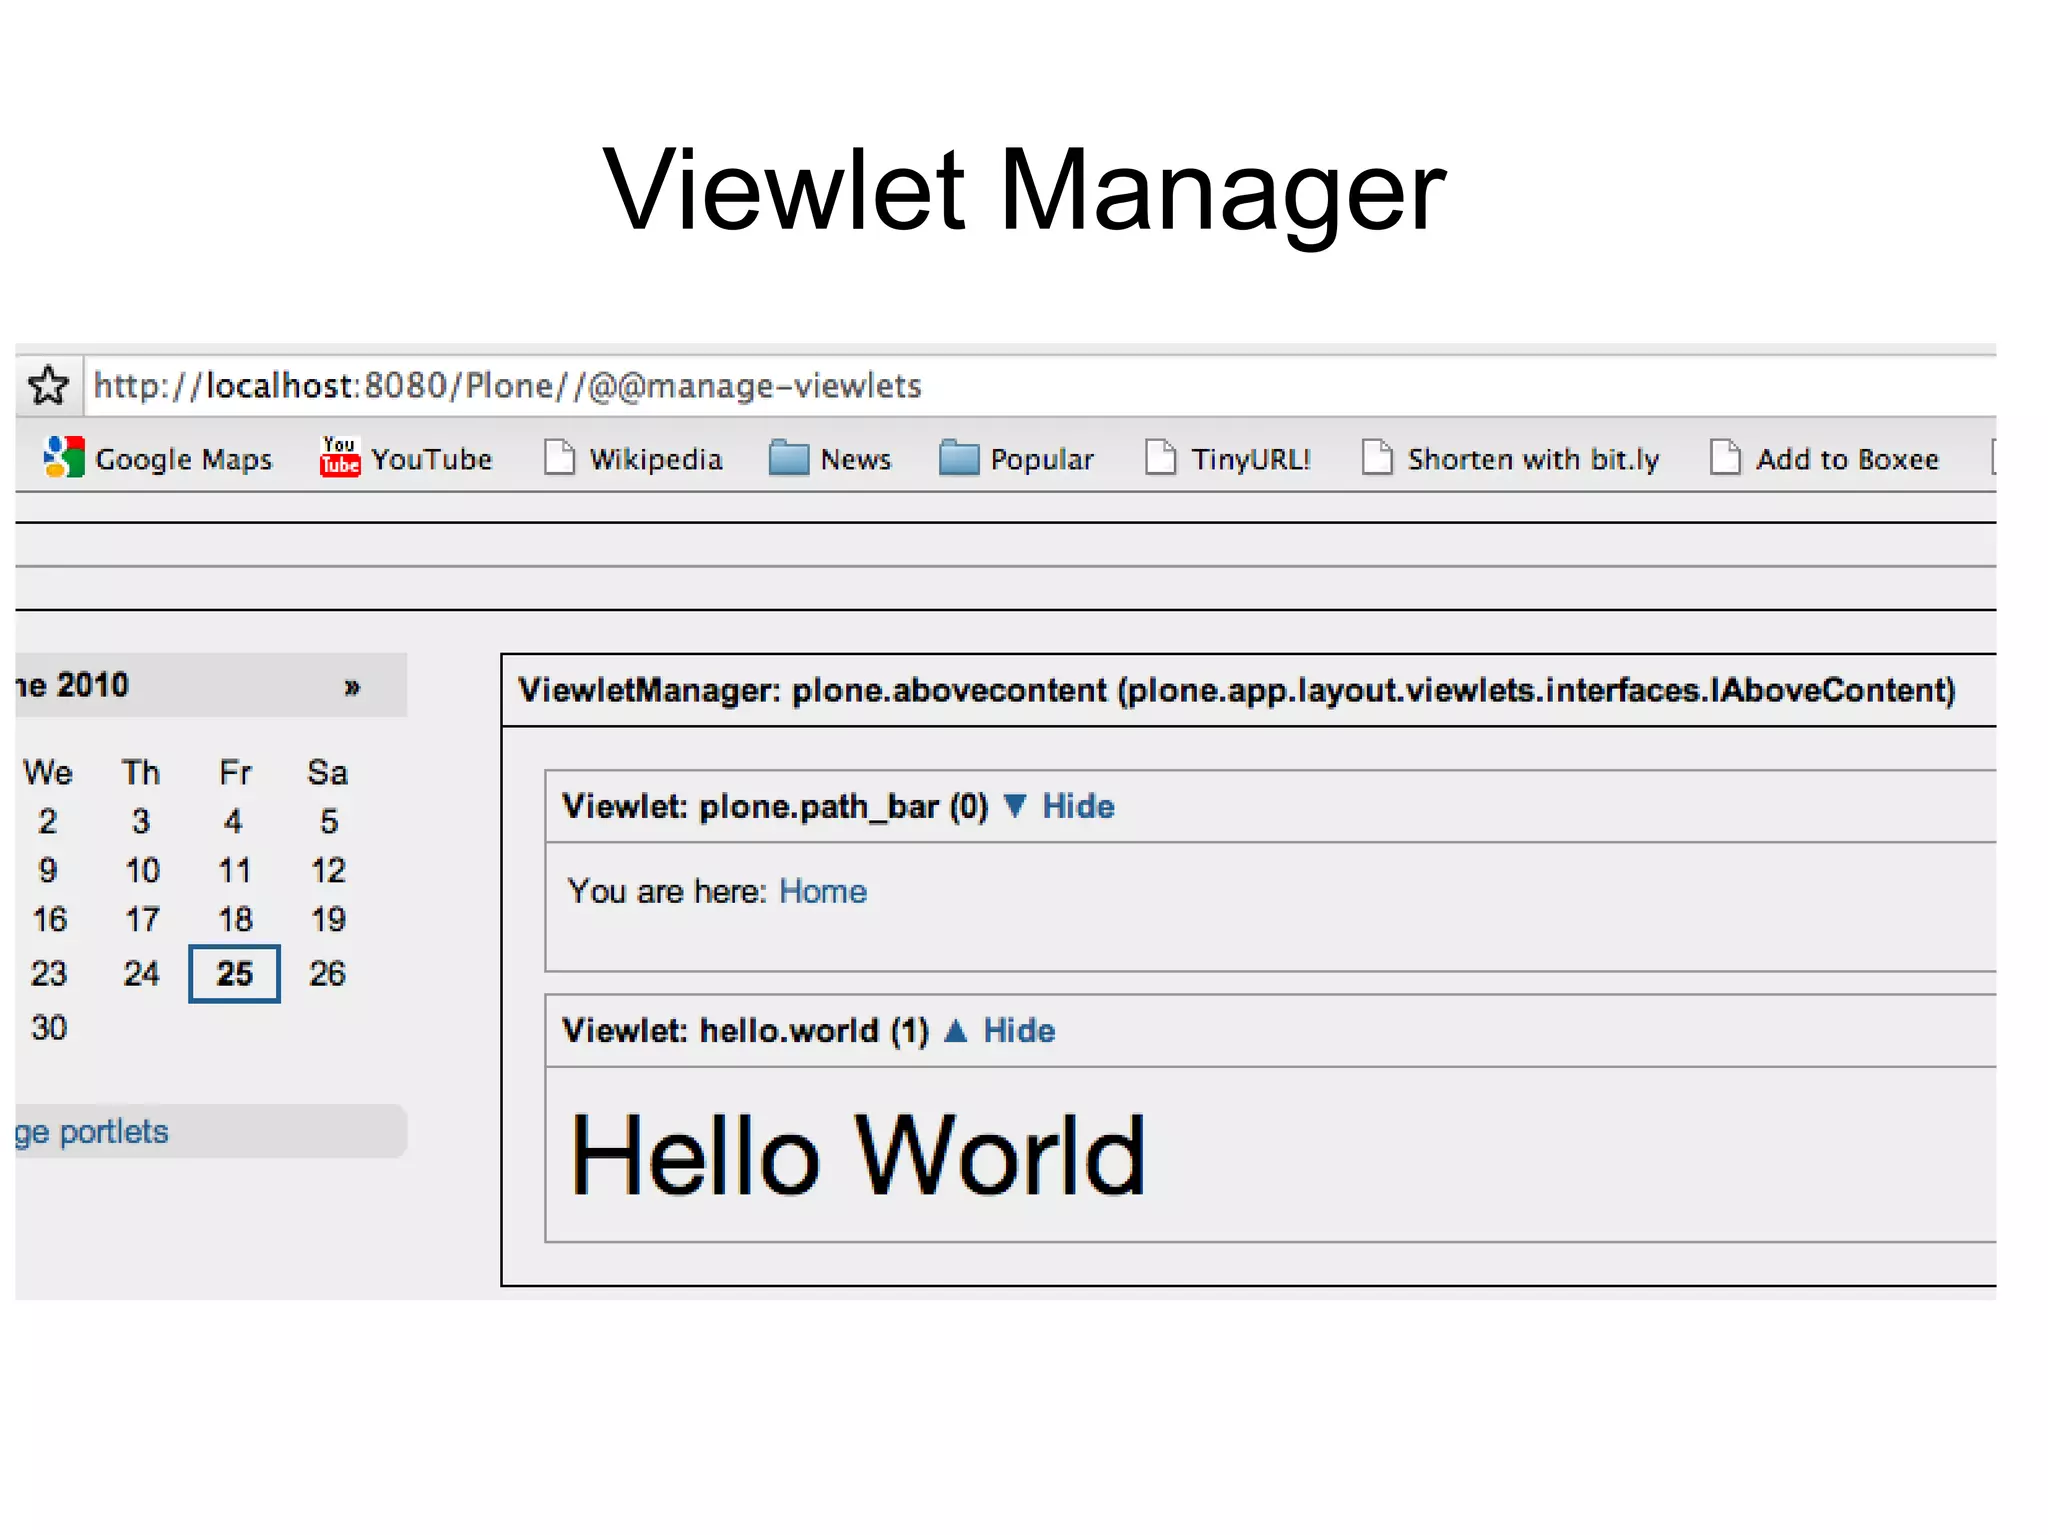
Task: Select calendar date 23
Action: [x=49, y=973]
